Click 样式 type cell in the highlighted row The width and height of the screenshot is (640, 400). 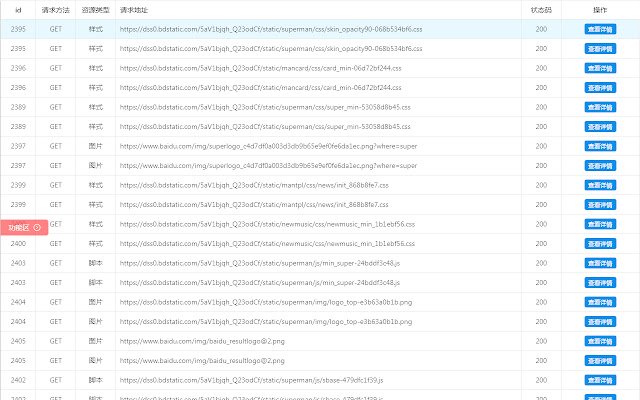tap(96, 29)
